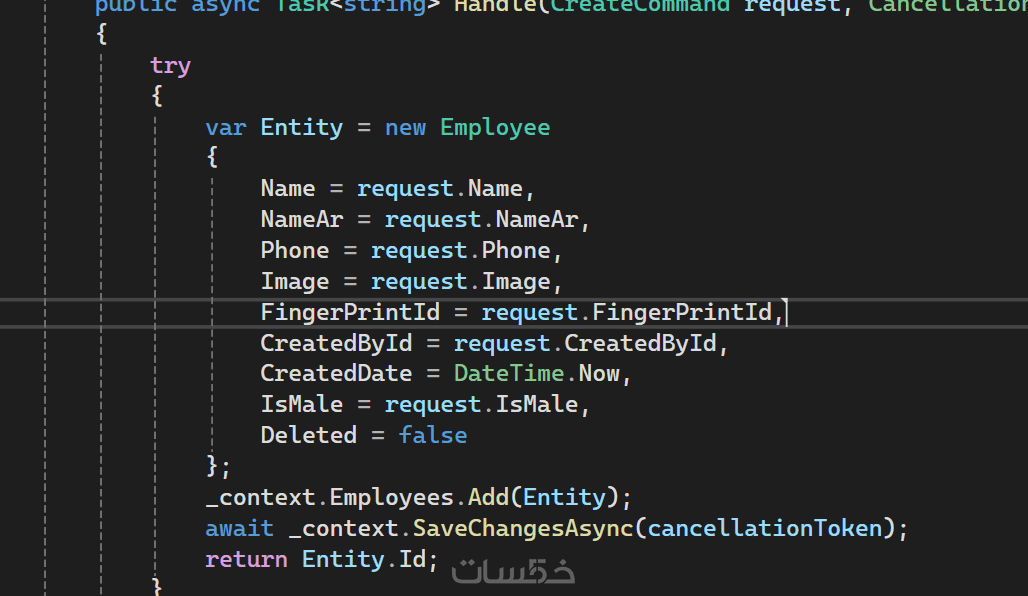Click the 'false' literal value
The height and width of the screenshot is (596, 1028).
pos(433,436)
